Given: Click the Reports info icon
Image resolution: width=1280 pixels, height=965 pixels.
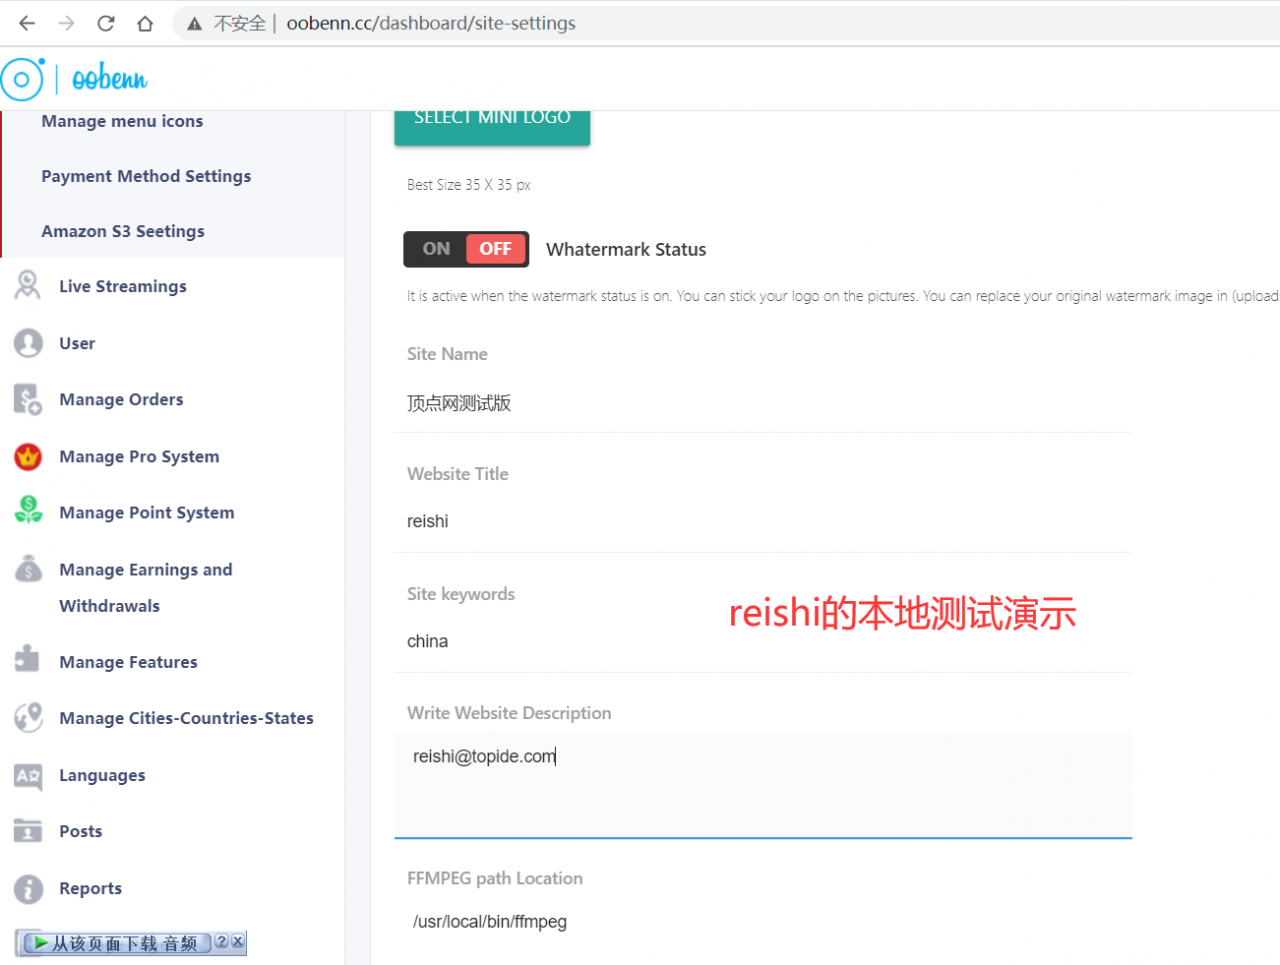Looking at the screenshot, I should 28,888.
